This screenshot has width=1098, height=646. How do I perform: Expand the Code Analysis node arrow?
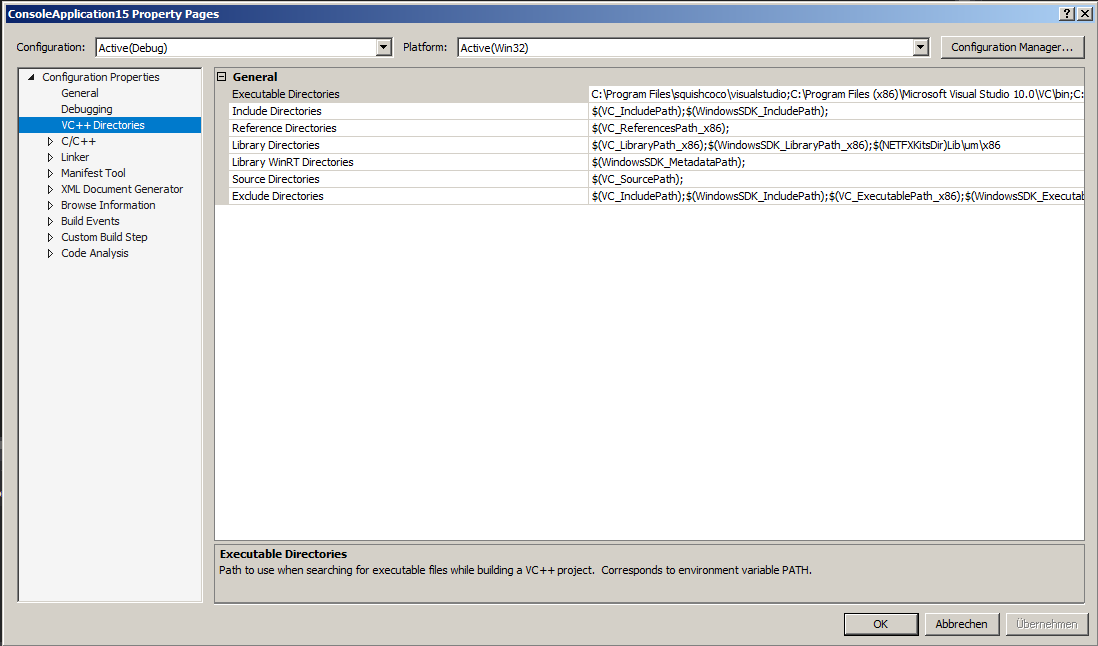click(50, 253)
